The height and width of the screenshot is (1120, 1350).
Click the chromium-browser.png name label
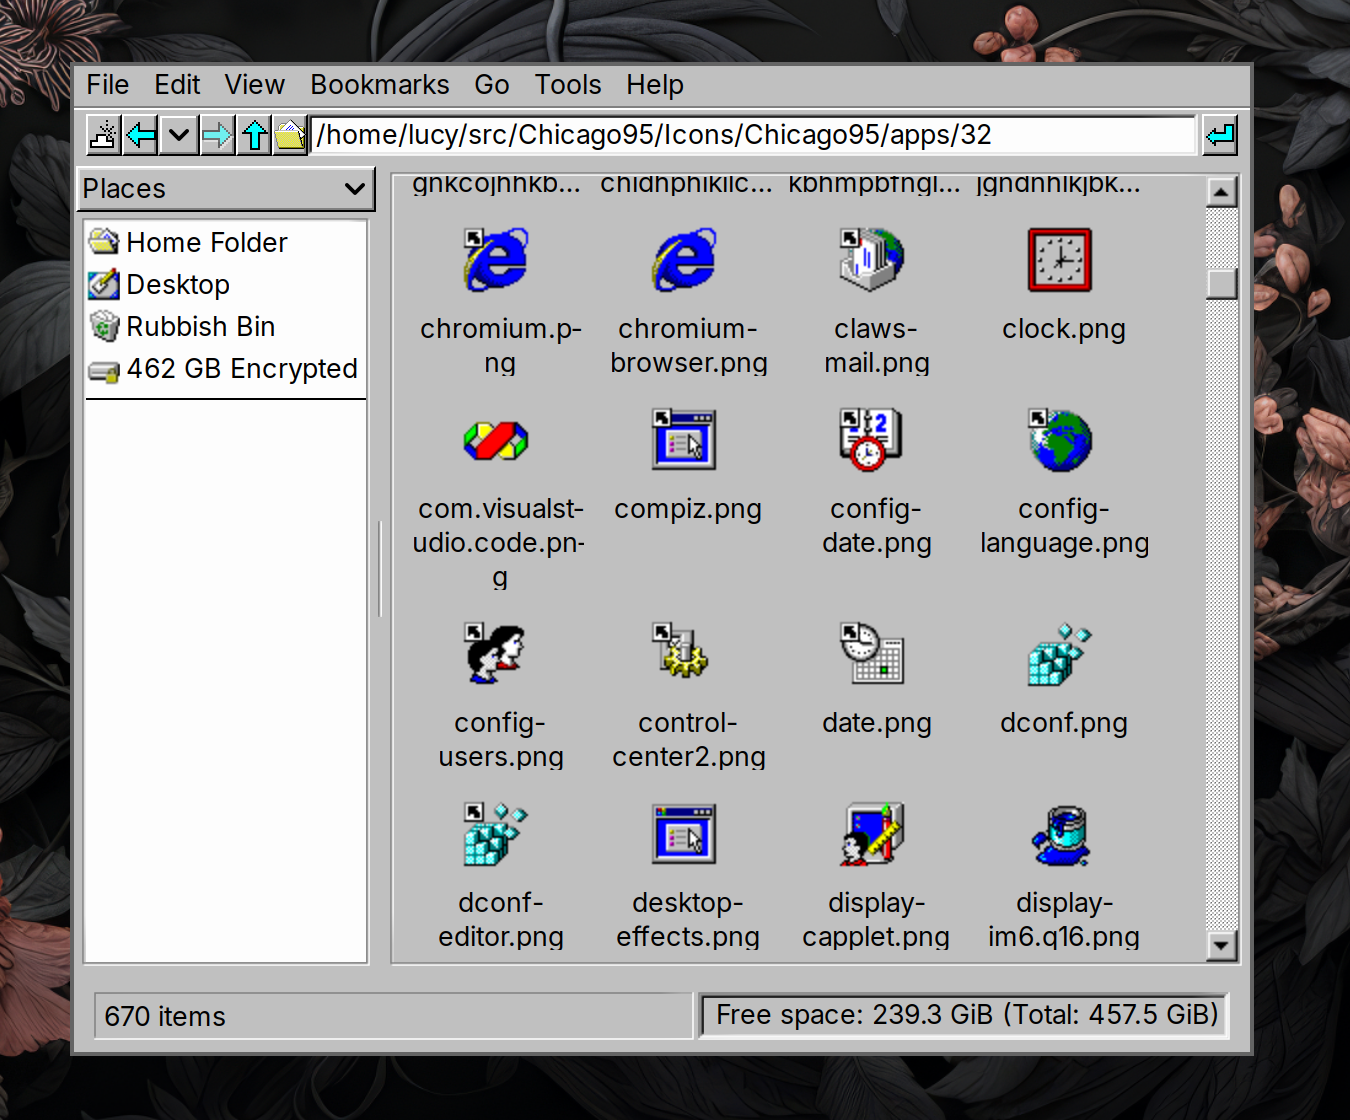(688, 346)
